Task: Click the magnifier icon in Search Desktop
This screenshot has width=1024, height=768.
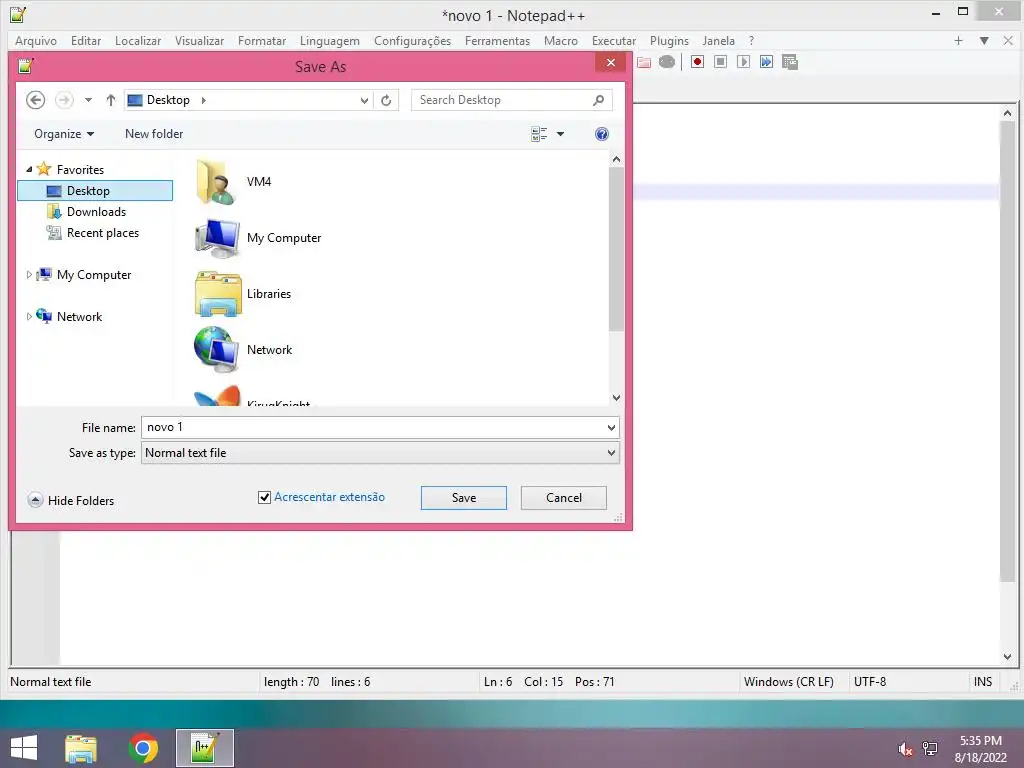Action: tap(598, 100)
